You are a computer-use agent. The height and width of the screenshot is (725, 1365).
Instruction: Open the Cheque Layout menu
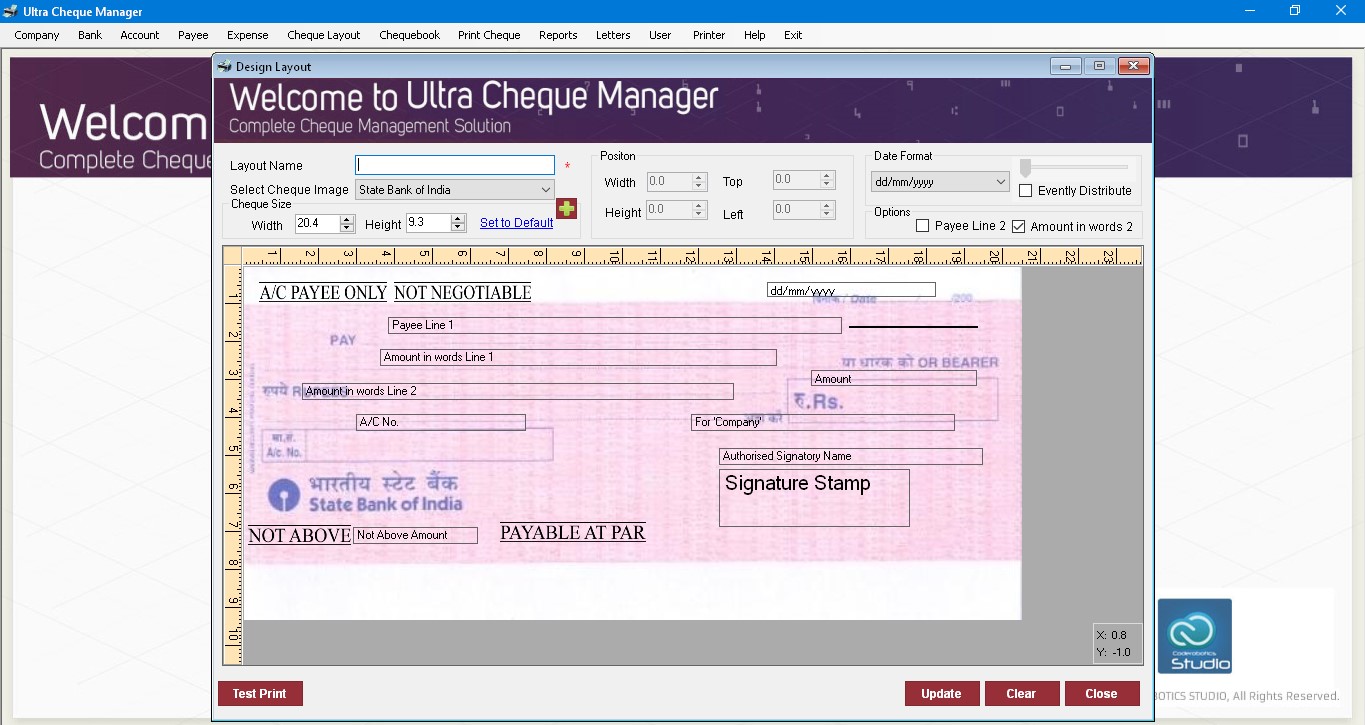click(324, 35)
